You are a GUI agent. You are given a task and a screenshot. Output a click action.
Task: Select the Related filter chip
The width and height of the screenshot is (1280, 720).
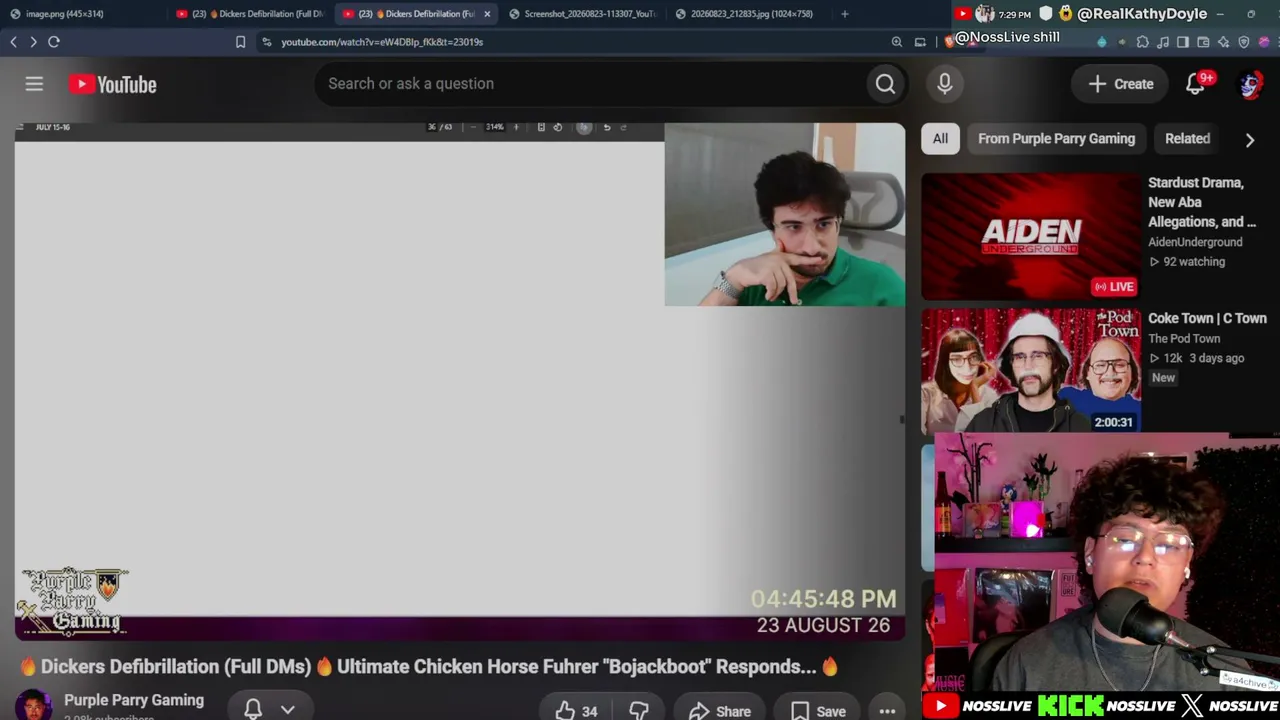click(x=1187, y=139)
